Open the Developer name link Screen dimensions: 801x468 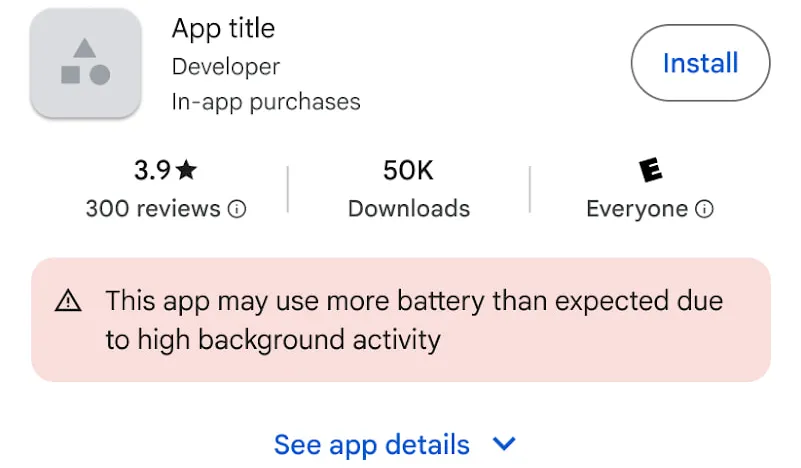226,67
